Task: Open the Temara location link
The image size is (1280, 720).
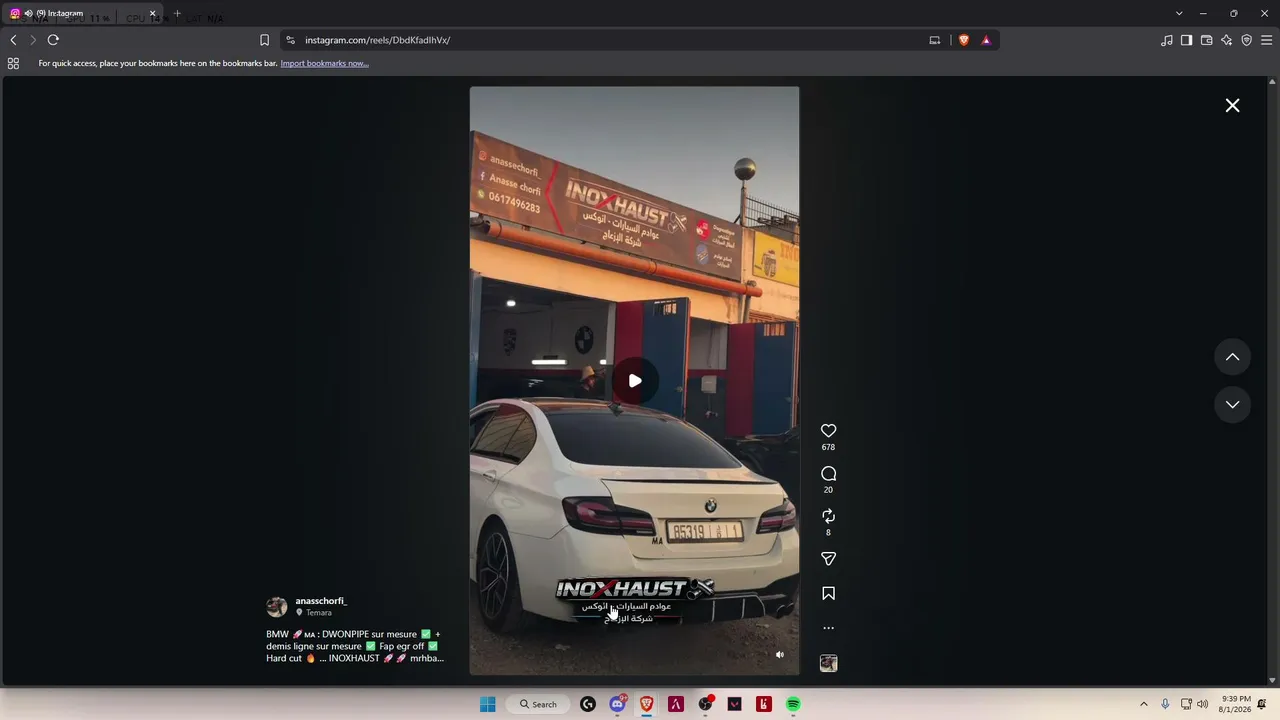Action: tap(318, 613)
